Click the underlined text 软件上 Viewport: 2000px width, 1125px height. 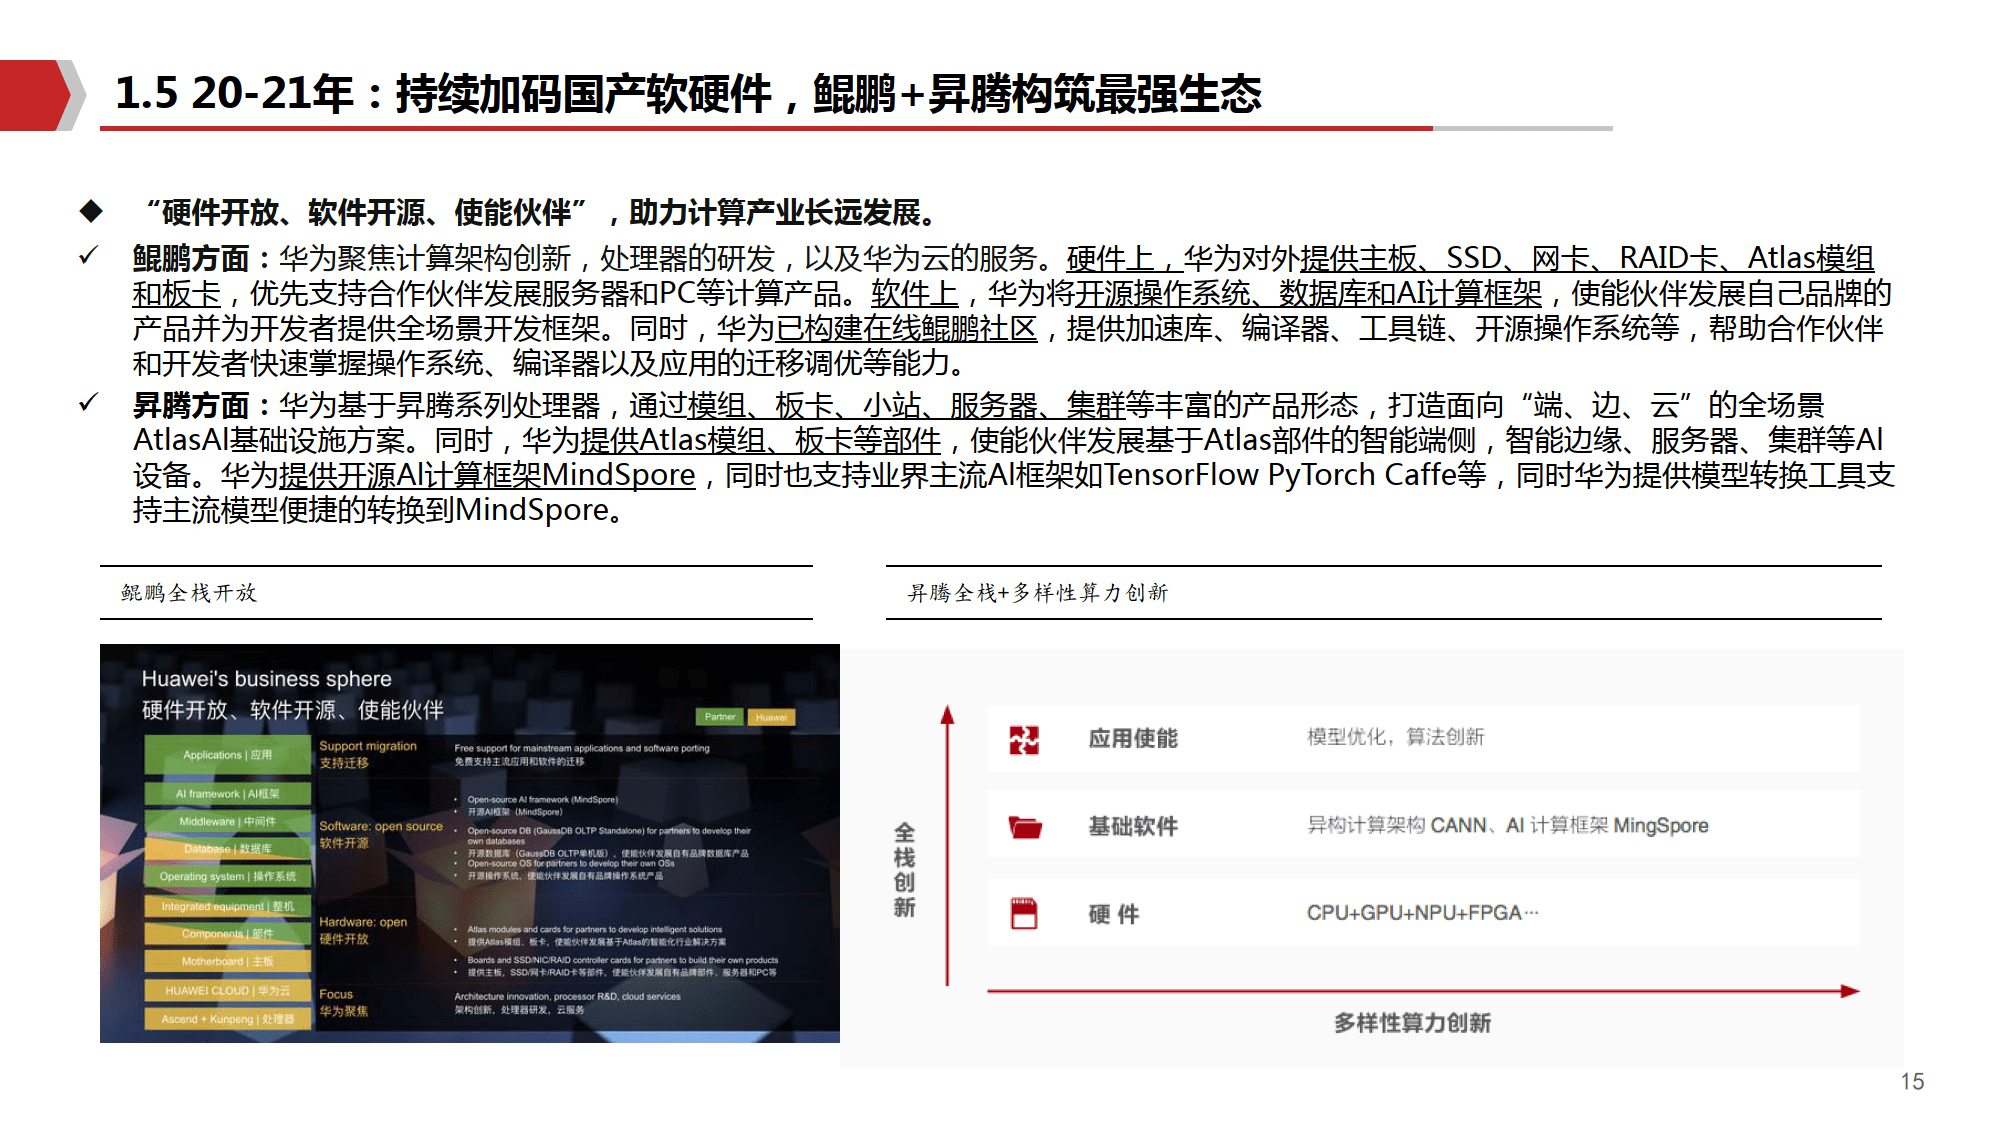click(x=914, y=294)
